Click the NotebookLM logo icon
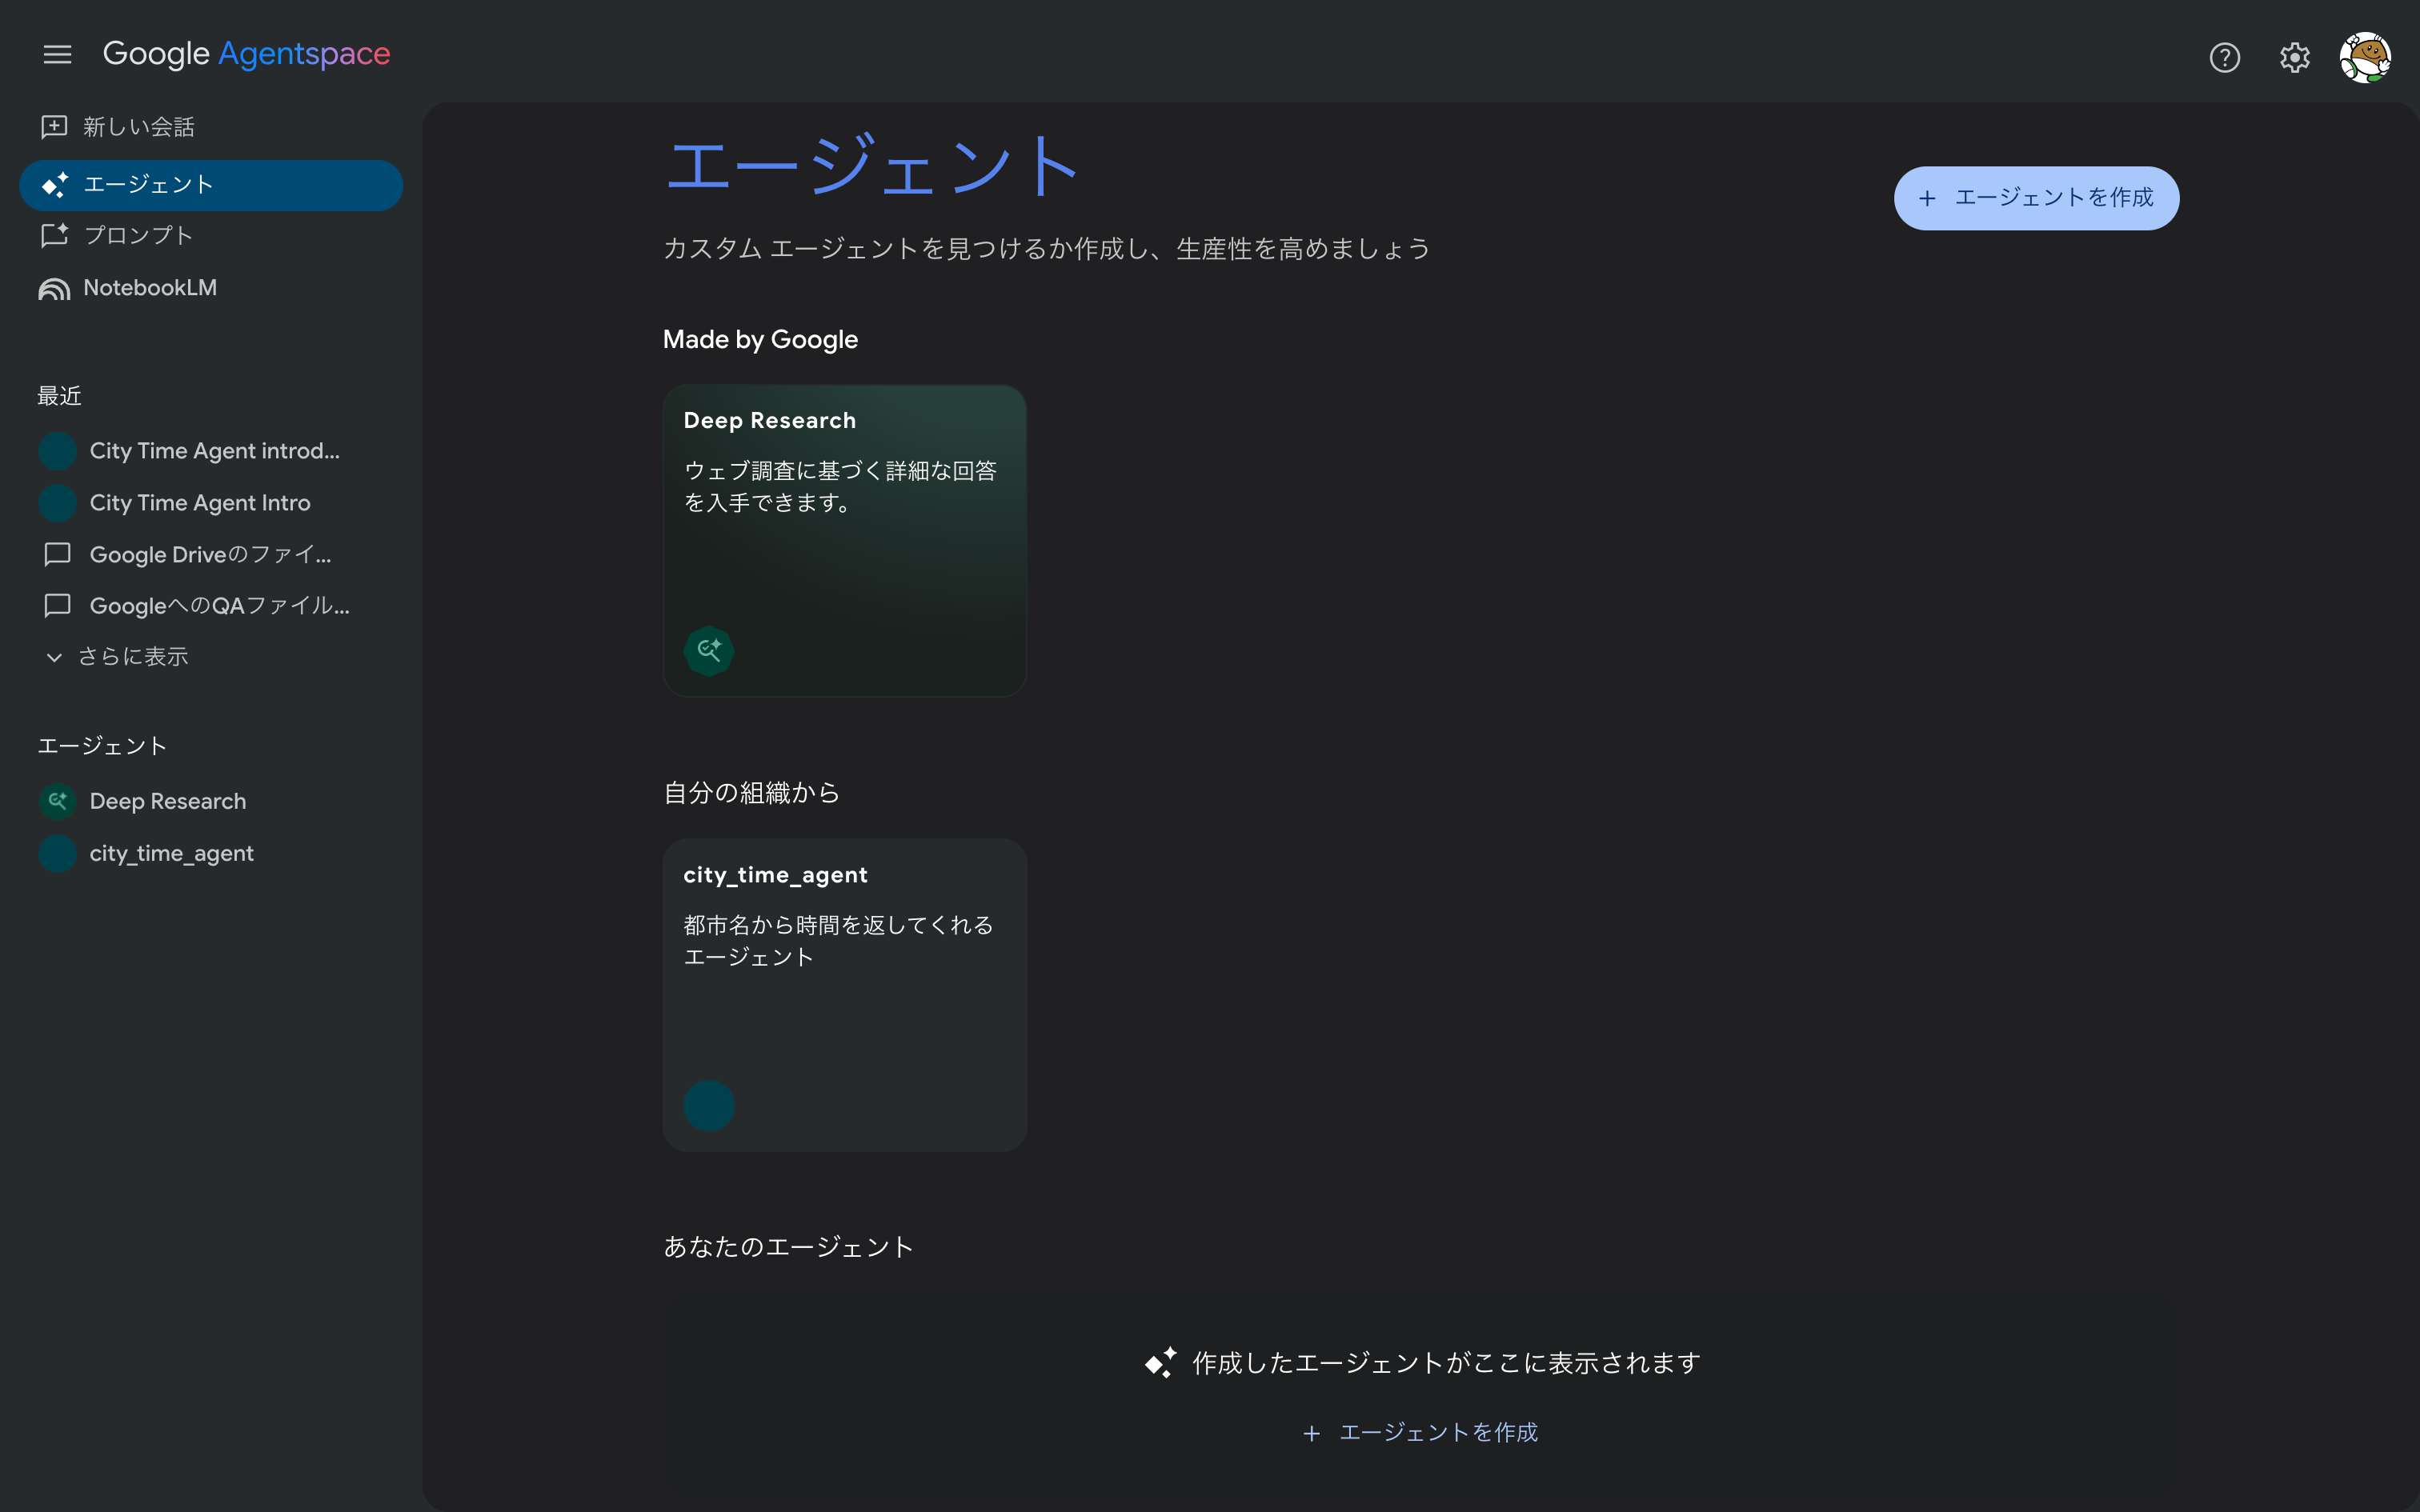 coord(54,288)
